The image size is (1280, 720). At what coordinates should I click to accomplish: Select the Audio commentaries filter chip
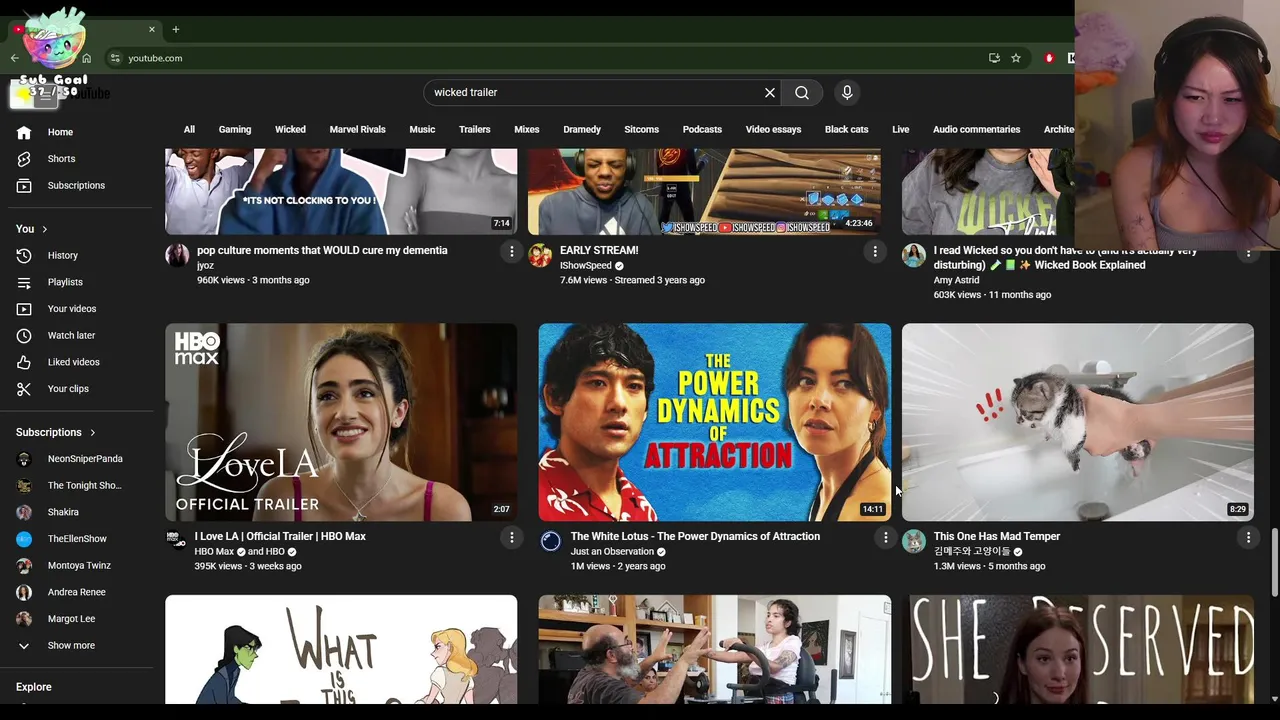point(976,129)
